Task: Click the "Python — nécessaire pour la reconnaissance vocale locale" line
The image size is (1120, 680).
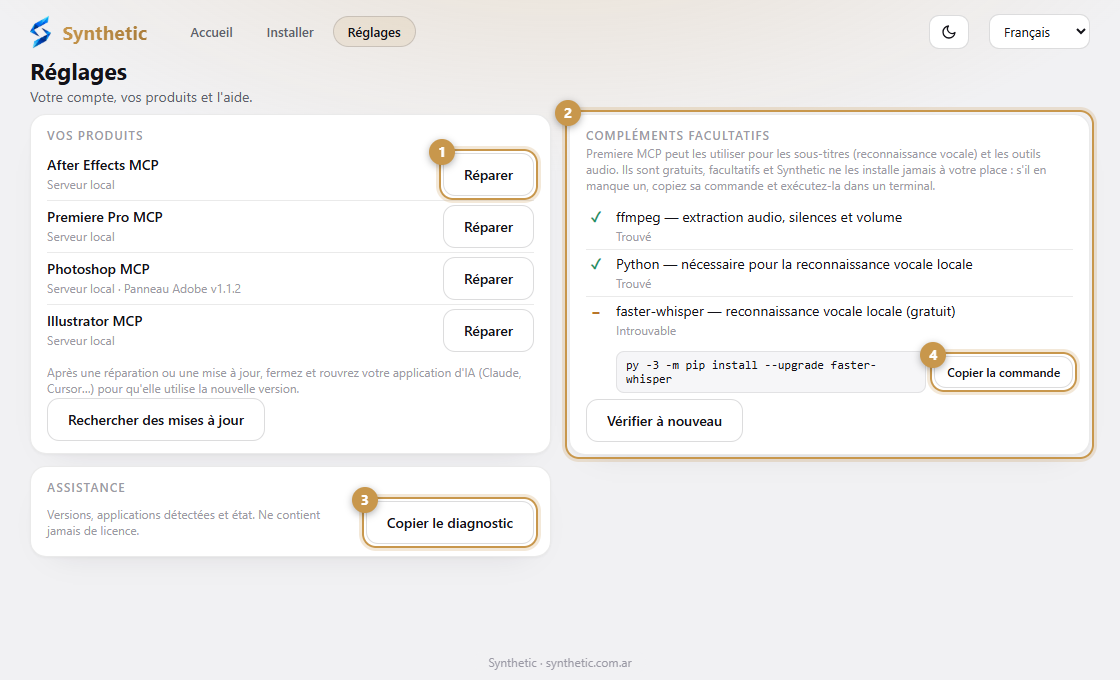Action: 794,264
